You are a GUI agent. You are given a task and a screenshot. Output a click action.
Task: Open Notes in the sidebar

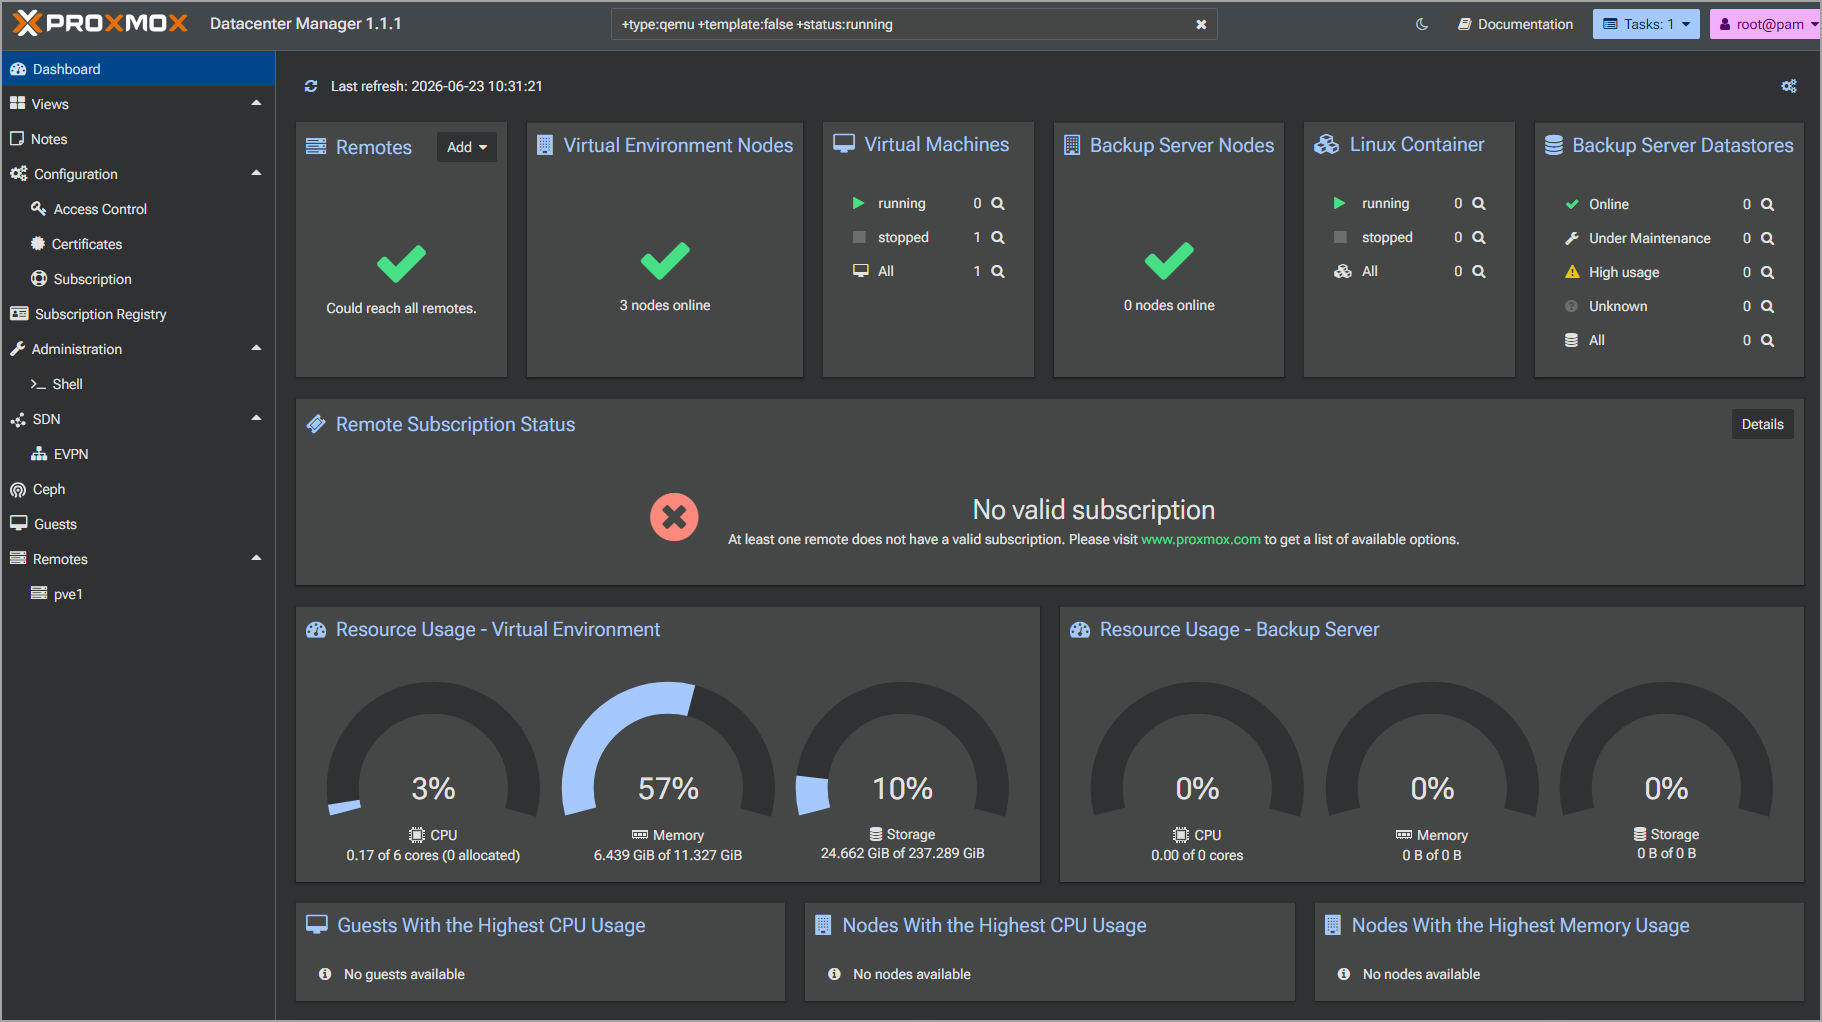tap(138, 139)
